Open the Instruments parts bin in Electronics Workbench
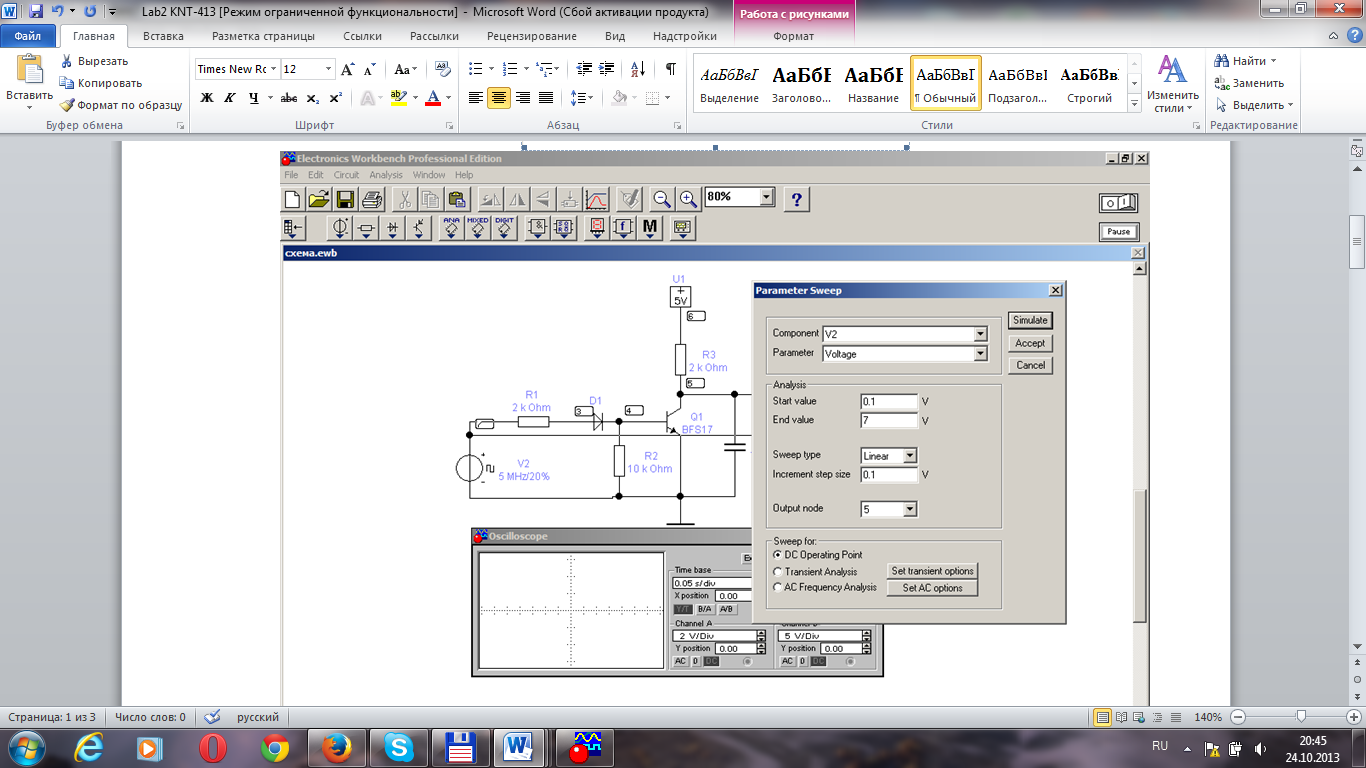This screenshot has height=768, width=1366. pyautogui.click(x=683, y=229)
